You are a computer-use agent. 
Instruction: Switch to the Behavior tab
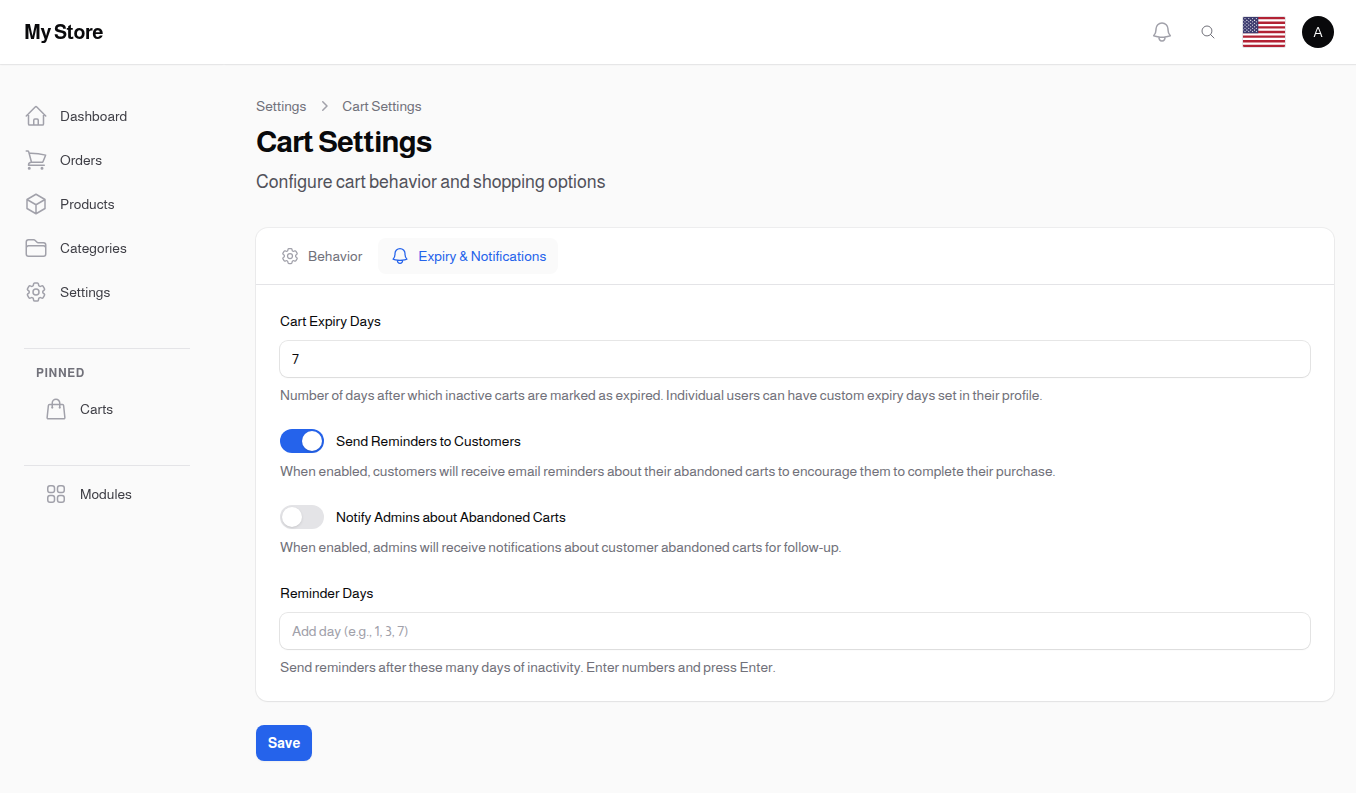click(x=321, y=256)
